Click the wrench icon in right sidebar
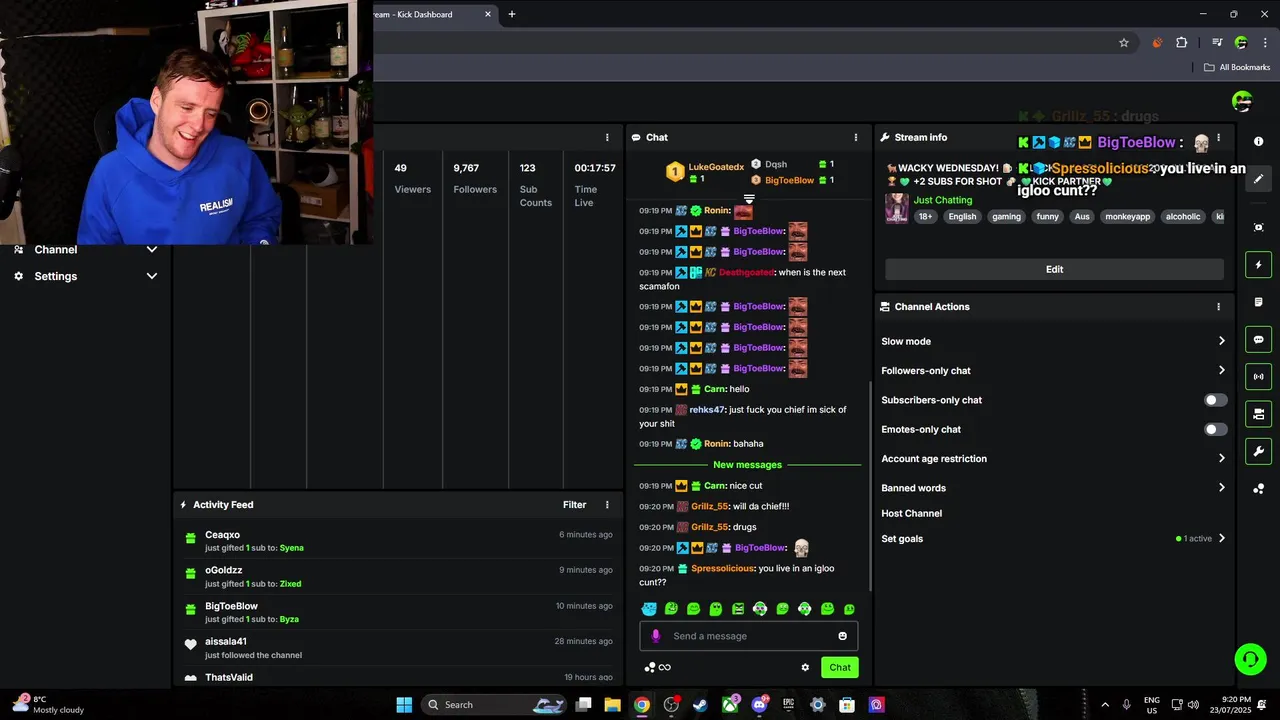This screenshot has width=1280, height=720. point(1258,451)
